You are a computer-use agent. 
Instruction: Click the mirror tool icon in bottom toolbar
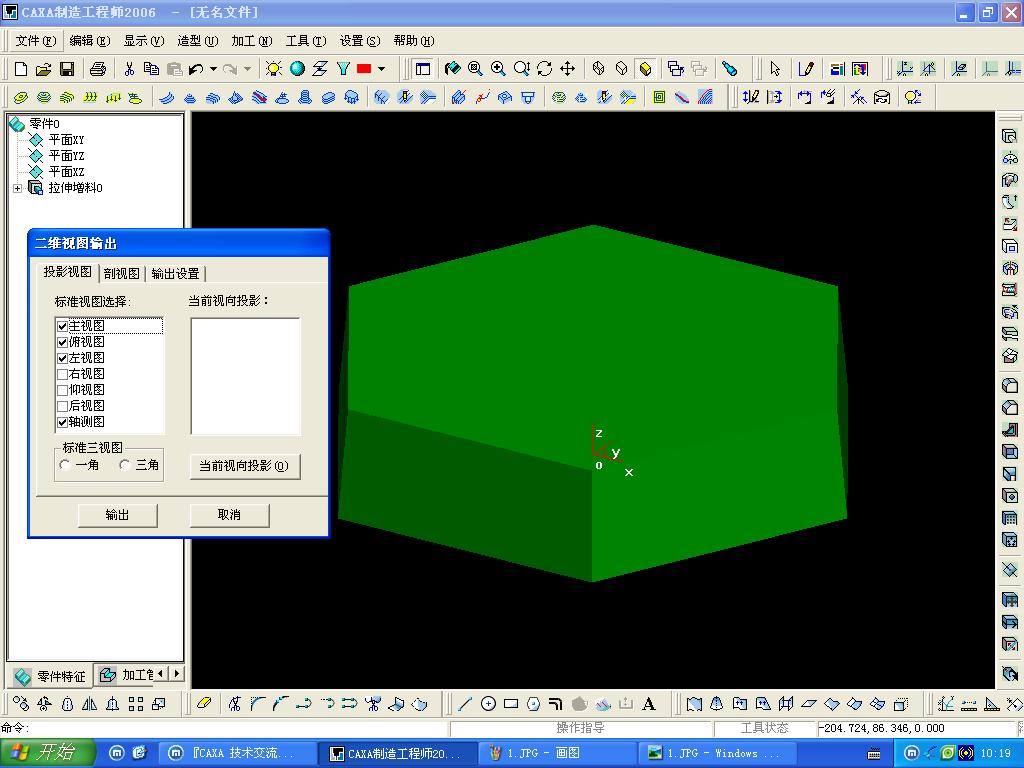90,703
